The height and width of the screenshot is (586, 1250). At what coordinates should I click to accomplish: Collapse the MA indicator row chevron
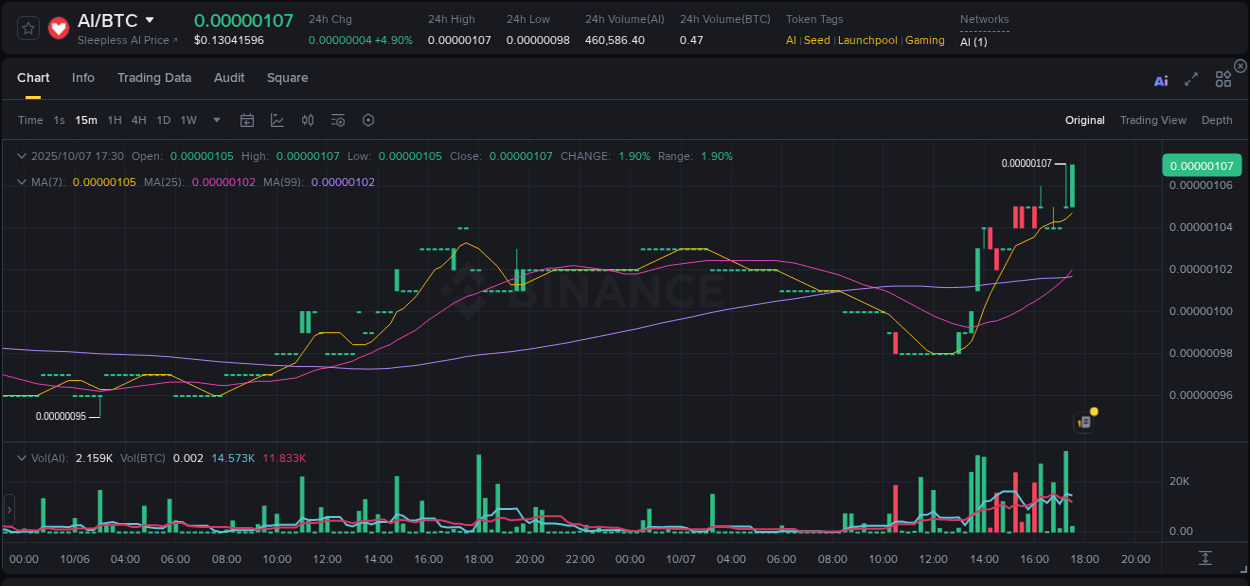20,182
